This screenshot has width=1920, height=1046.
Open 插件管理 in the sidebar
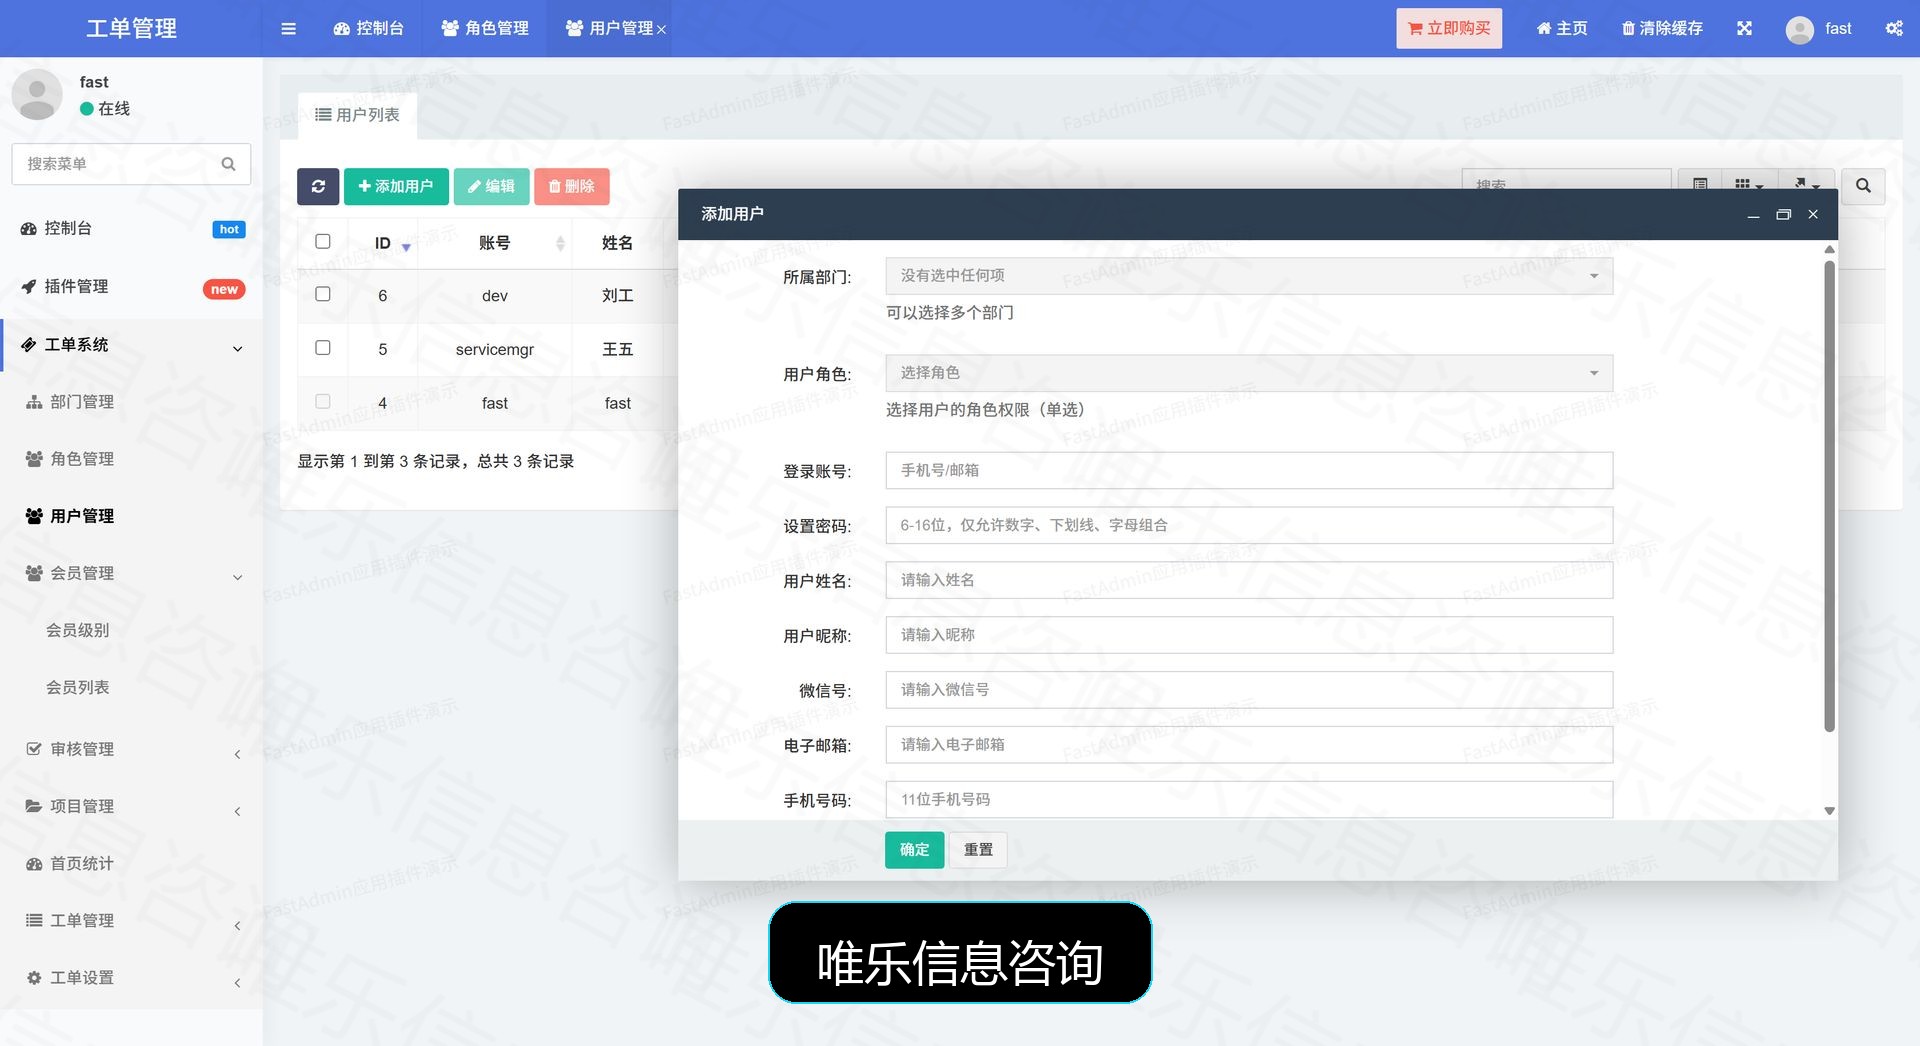[x=132, y=287]
